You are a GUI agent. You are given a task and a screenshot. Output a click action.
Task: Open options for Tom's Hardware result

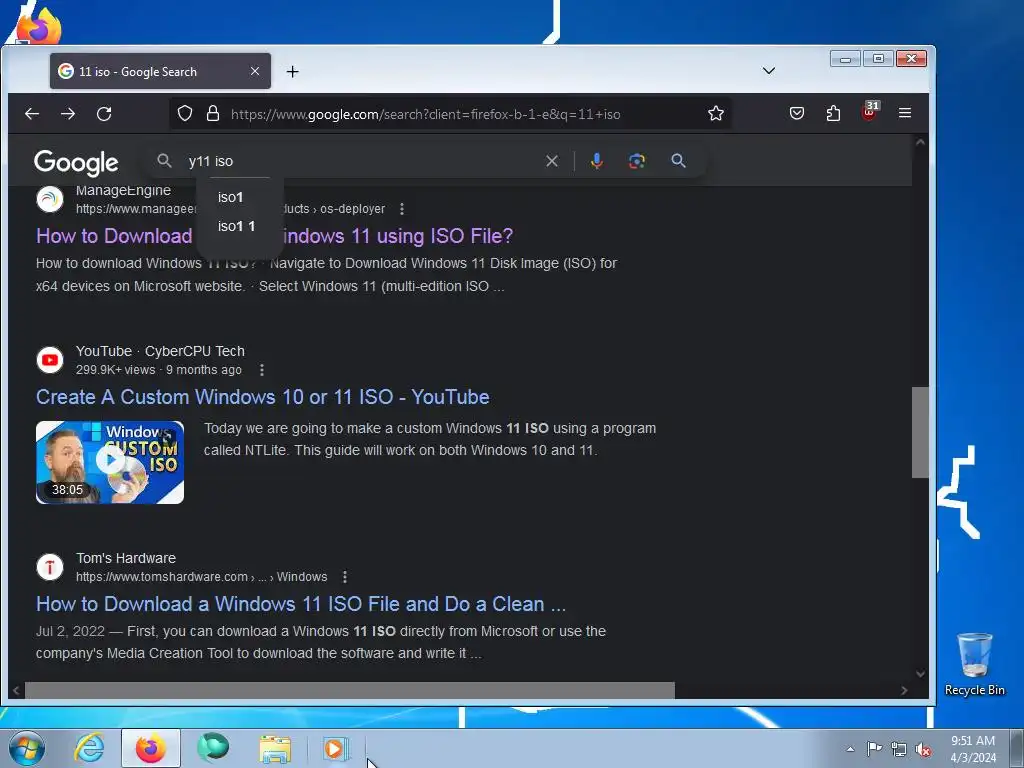point(345,577)
